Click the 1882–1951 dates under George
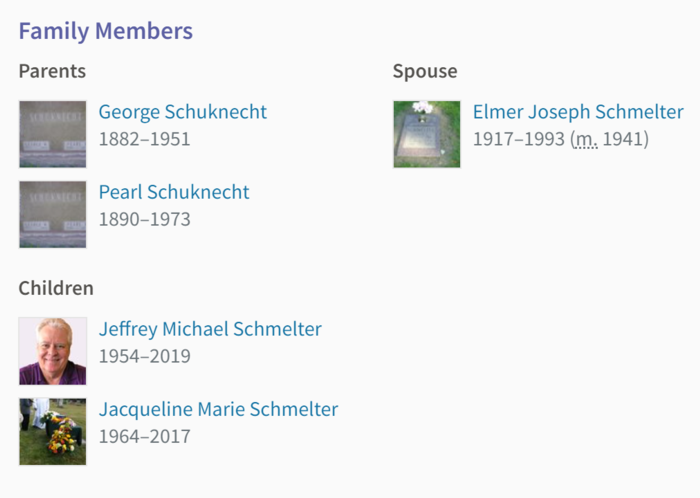Viewport: 700px width, 498px height. tap(144, 139)
